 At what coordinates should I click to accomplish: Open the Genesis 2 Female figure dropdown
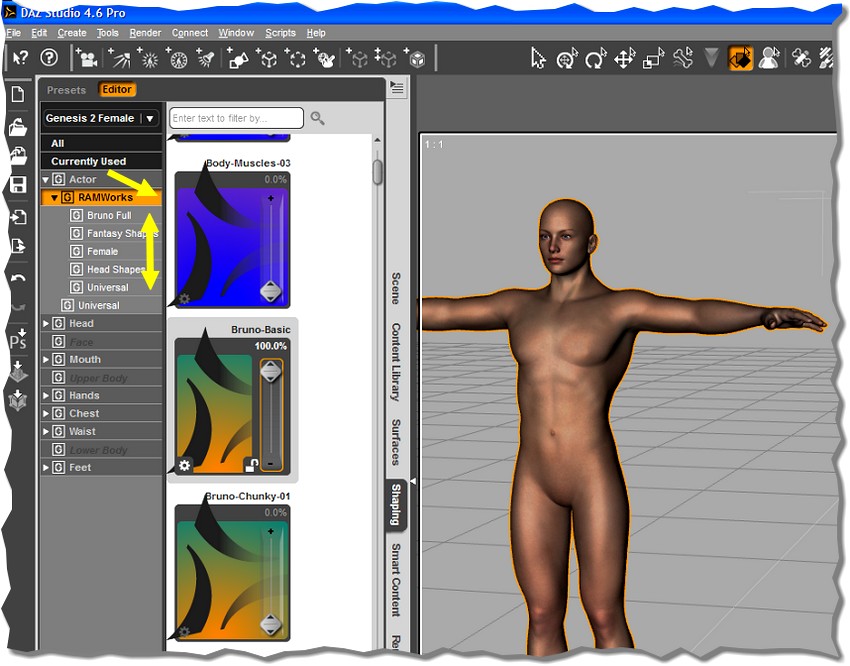pos(101,118)
